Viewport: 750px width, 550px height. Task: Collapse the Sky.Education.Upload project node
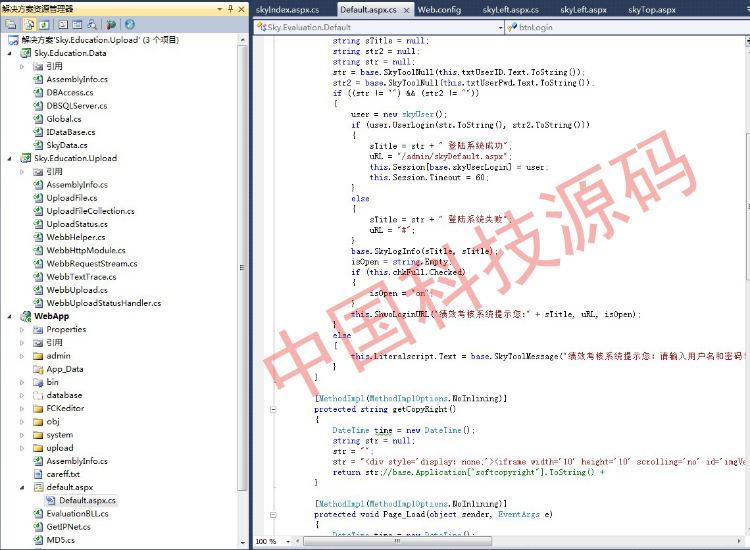point(10,158)
